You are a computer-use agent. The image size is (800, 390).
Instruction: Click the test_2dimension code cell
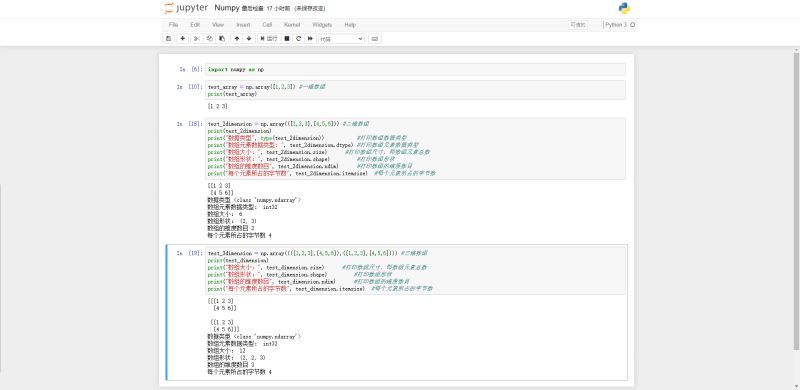coord(415,149)
